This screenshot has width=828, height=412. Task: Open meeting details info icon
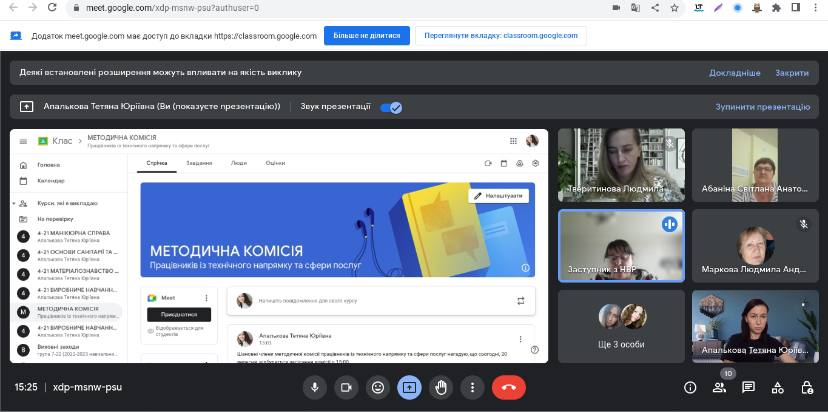coord(690,388)
